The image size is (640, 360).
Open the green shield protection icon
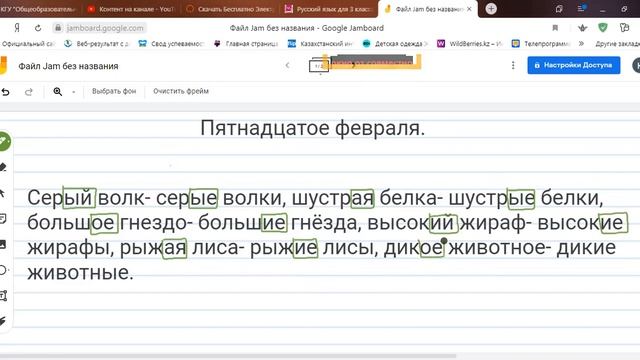602,27
